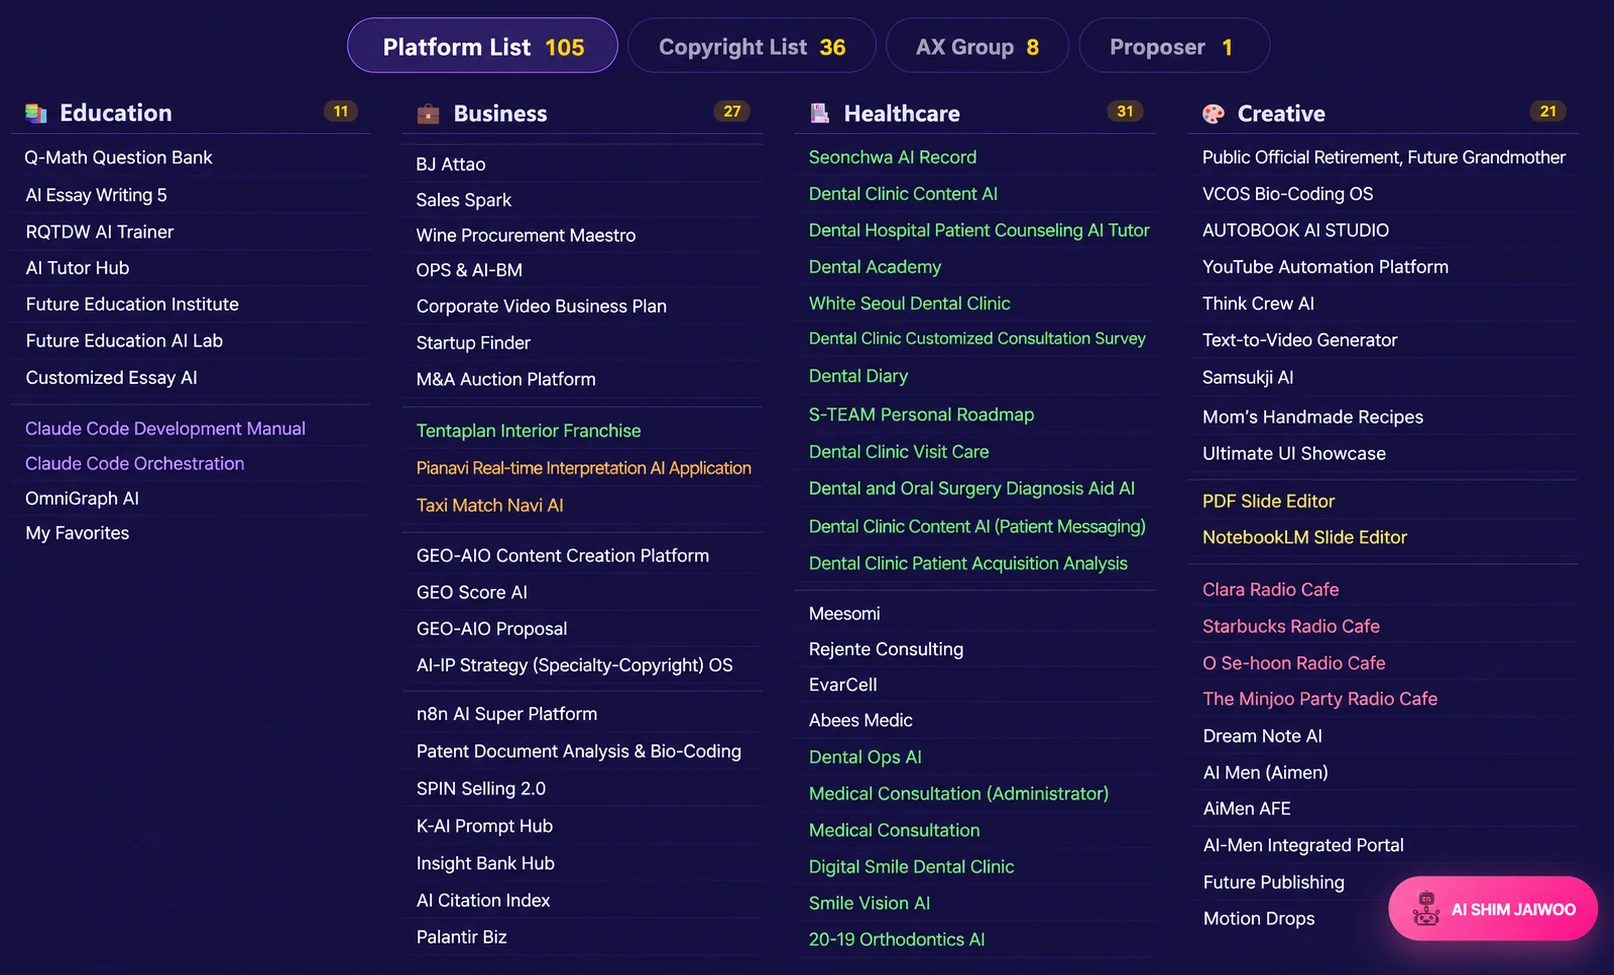The width and height of the screenshot is (1614, 975).
Task: Open the Copyright List tab
Action: point(752,46)
